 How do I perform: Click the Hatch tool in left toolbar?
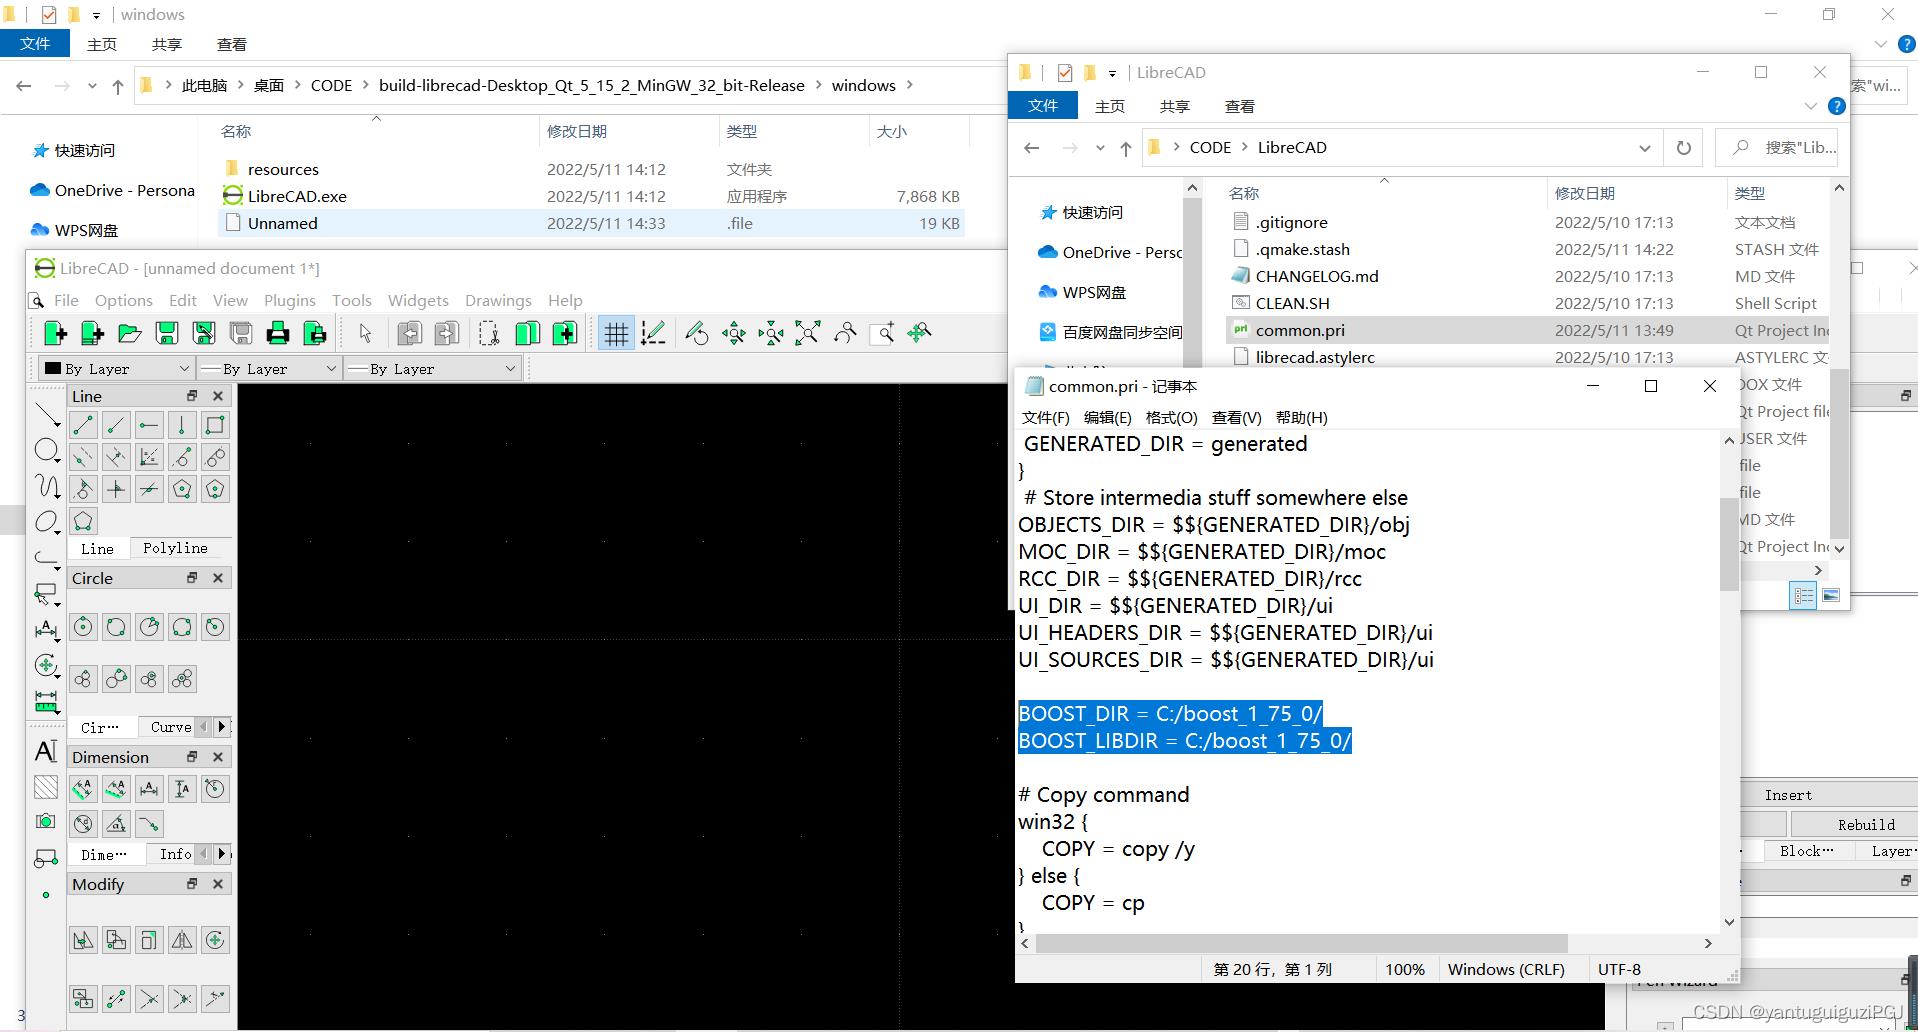tap(46, 787)
